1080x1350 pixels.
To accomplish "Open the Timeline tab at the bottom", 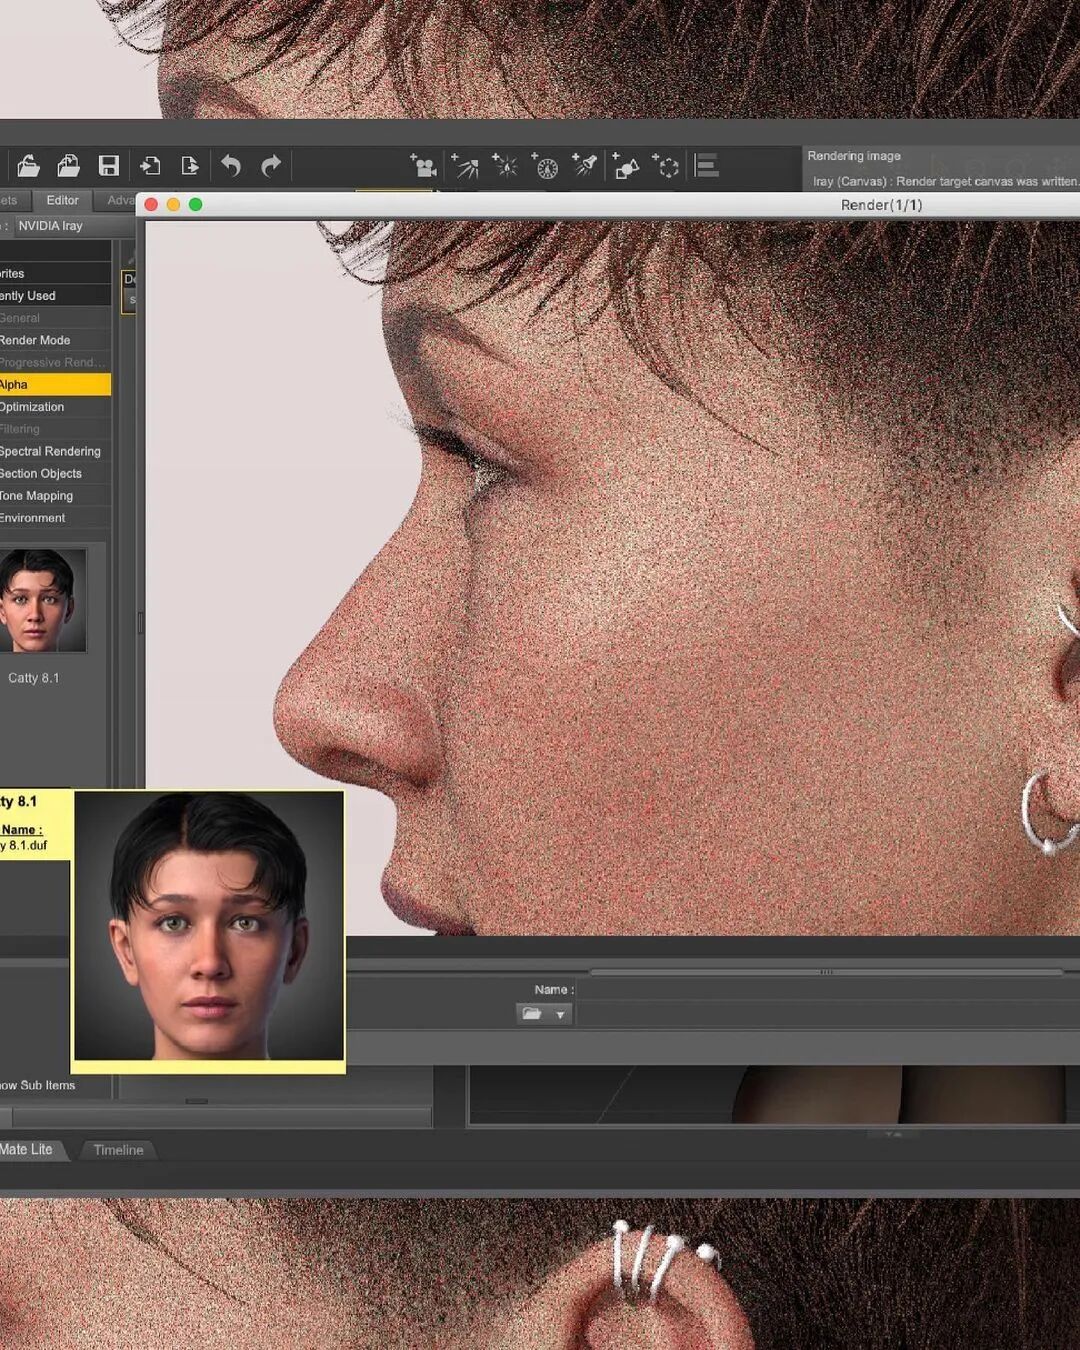I will [118, 1150].
